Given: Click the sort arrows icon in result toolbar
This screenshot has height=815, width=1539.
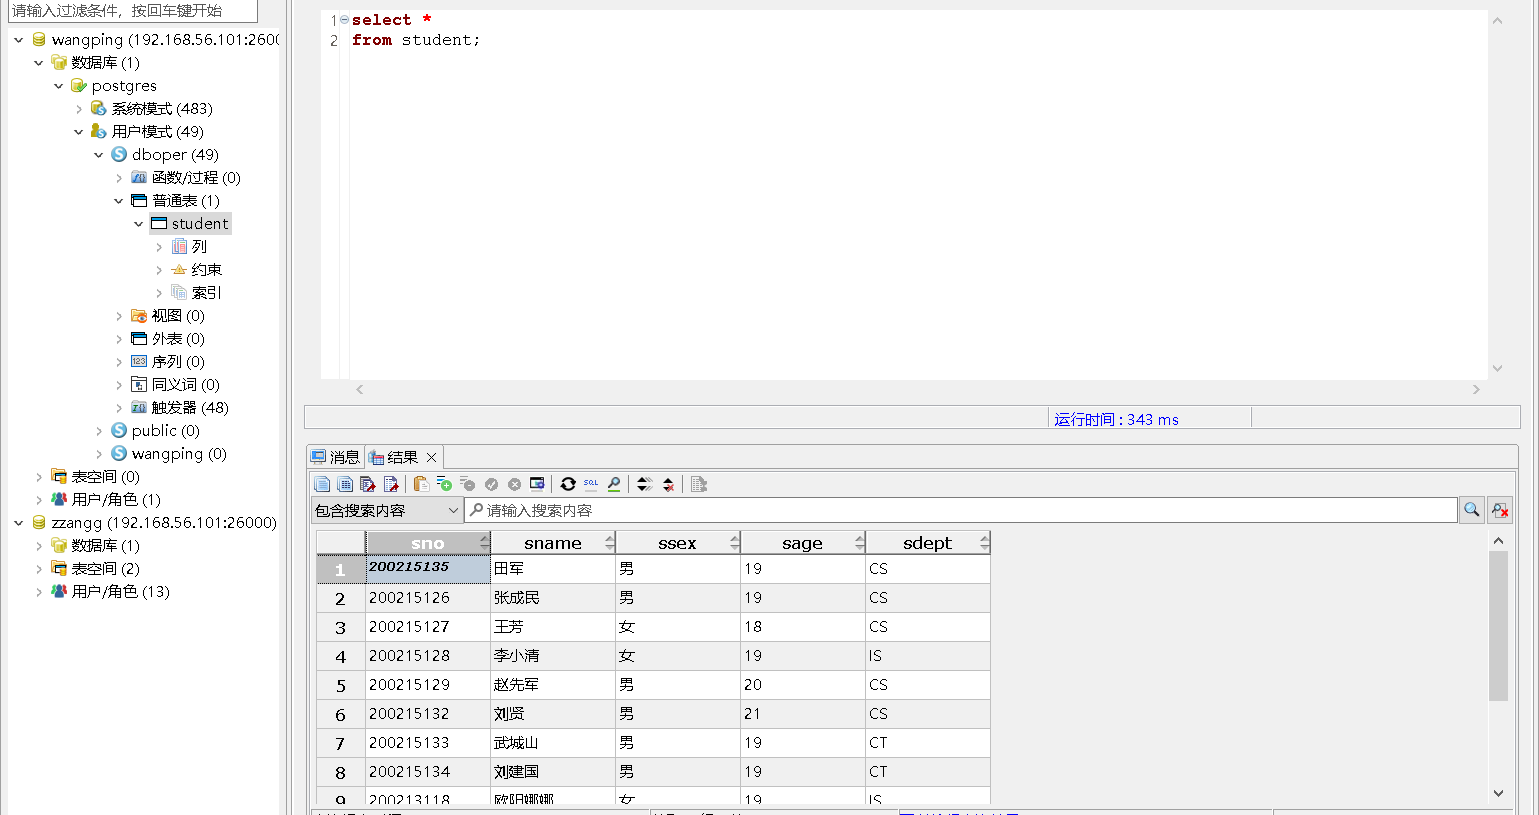Looking at the screenshot, I should click(645, 484).
